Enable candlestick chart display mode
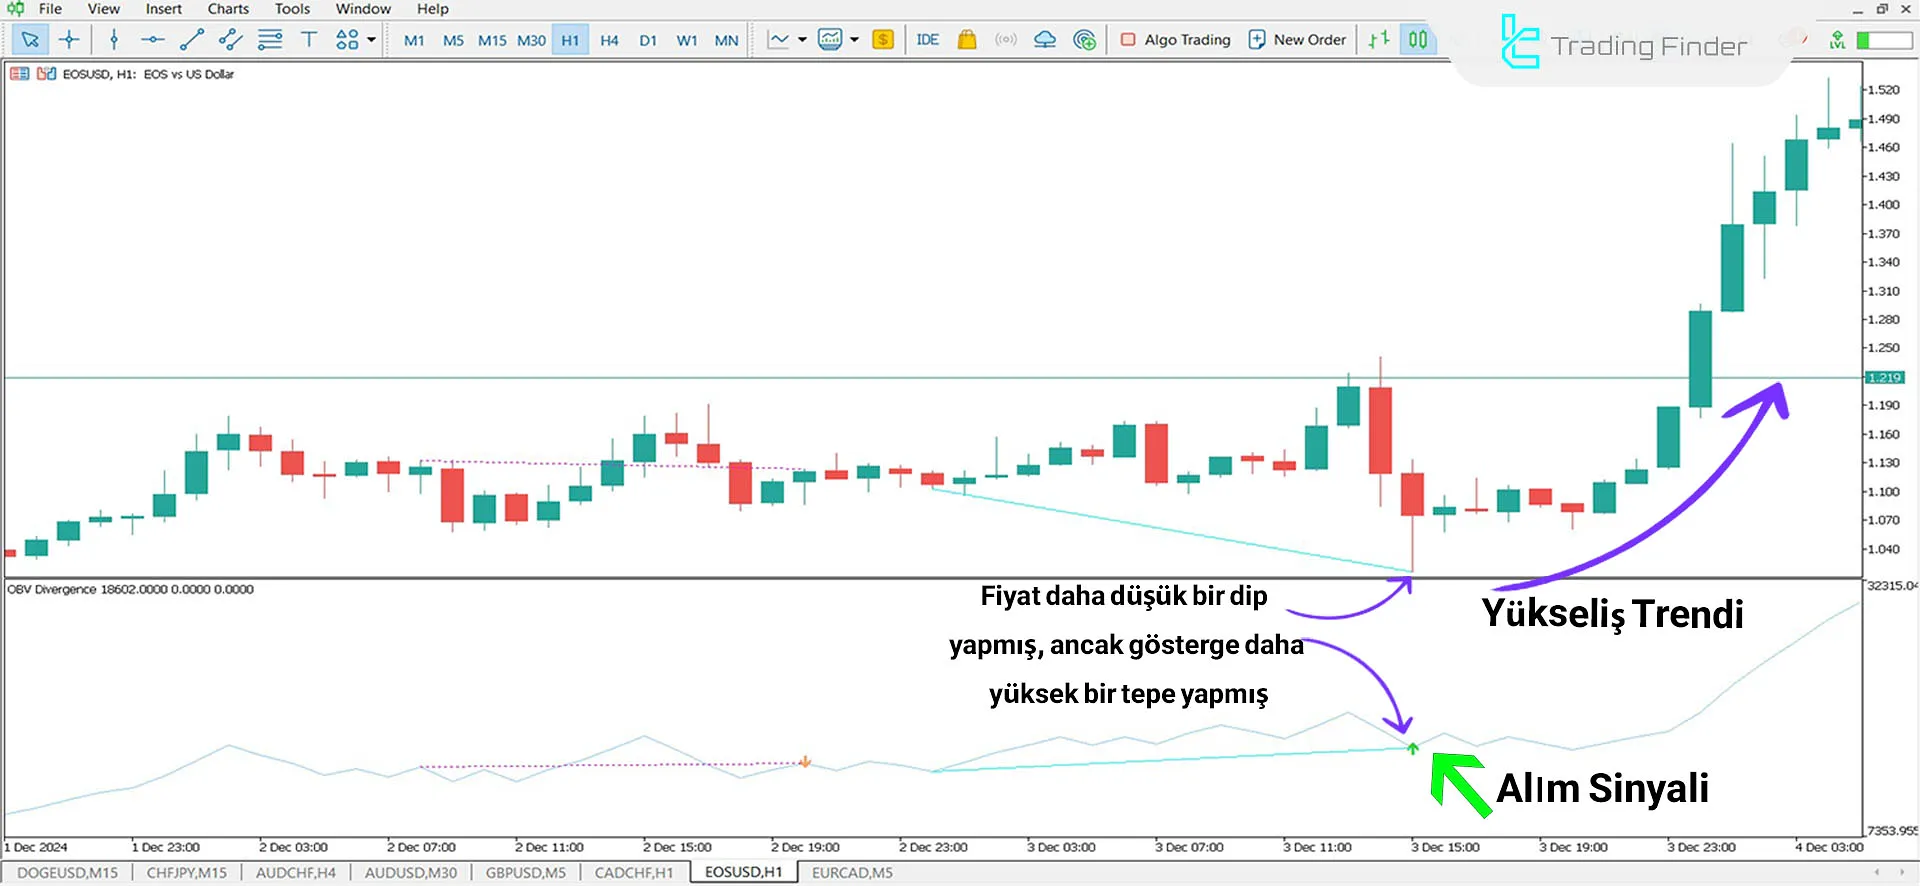This screenshot has width=1920, height=886. pyautogui.click(x=1418, y=40)
